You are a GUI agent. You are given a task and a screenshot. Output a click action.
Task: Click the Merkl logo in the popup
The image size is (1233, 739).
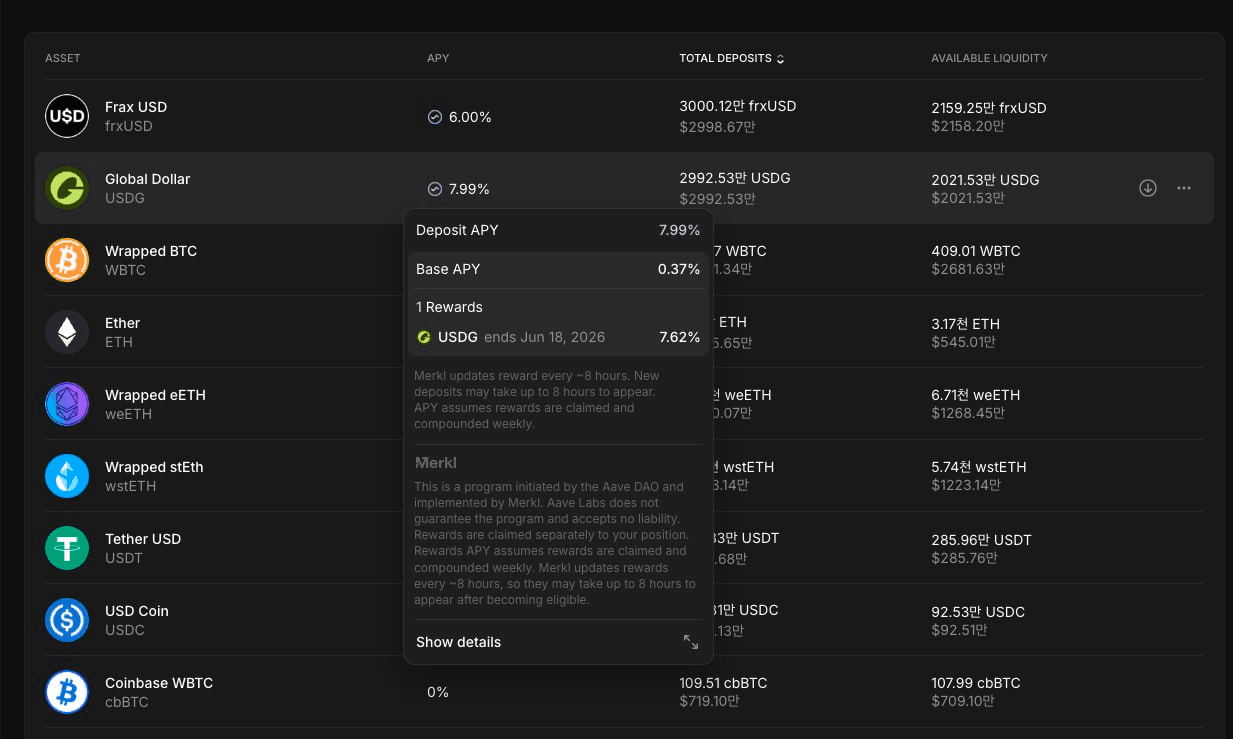click(436, 463)
